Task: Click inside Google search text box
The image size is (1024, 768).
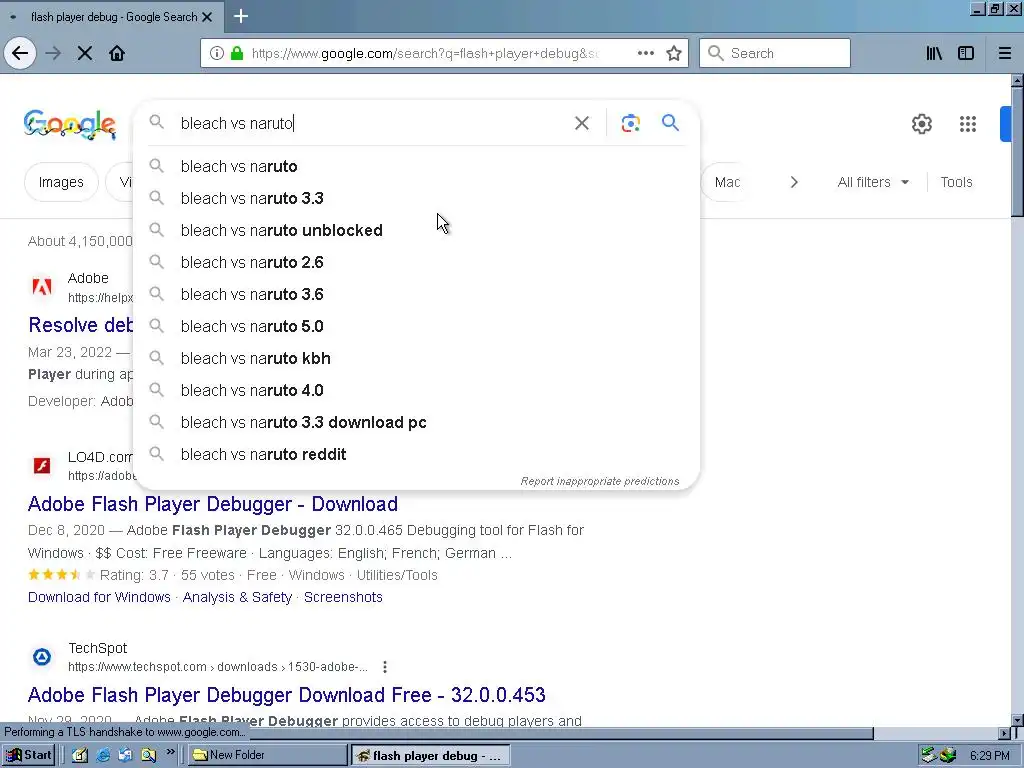Action: pyautogui.click(x=372, y=123)
